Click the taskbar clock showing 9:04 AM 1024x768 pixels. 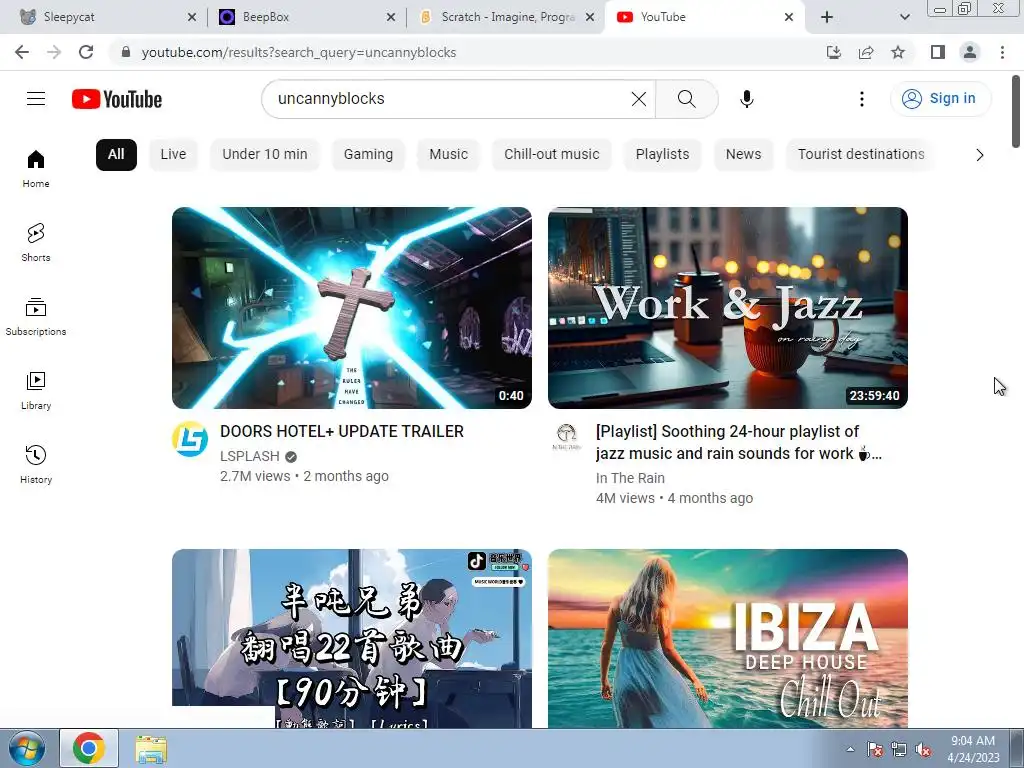pos(973,749)
